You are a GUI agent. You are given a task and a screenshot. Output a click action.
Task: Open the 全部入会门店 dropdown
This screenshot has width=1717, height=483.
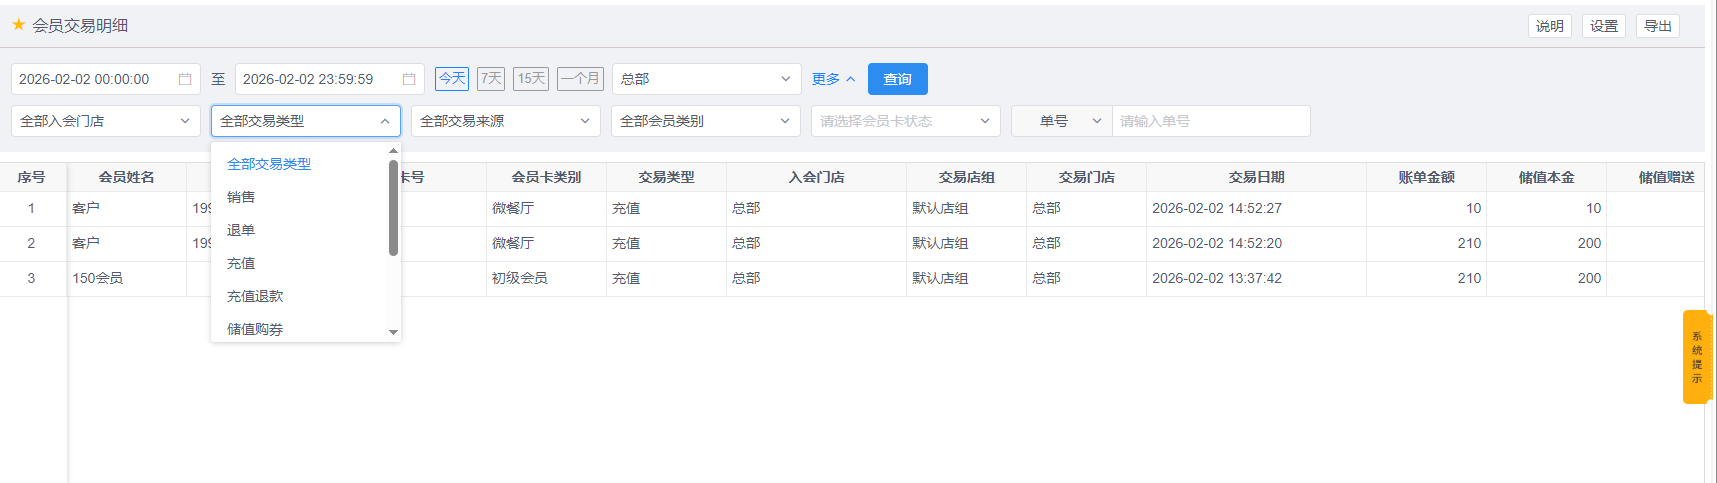105,121
